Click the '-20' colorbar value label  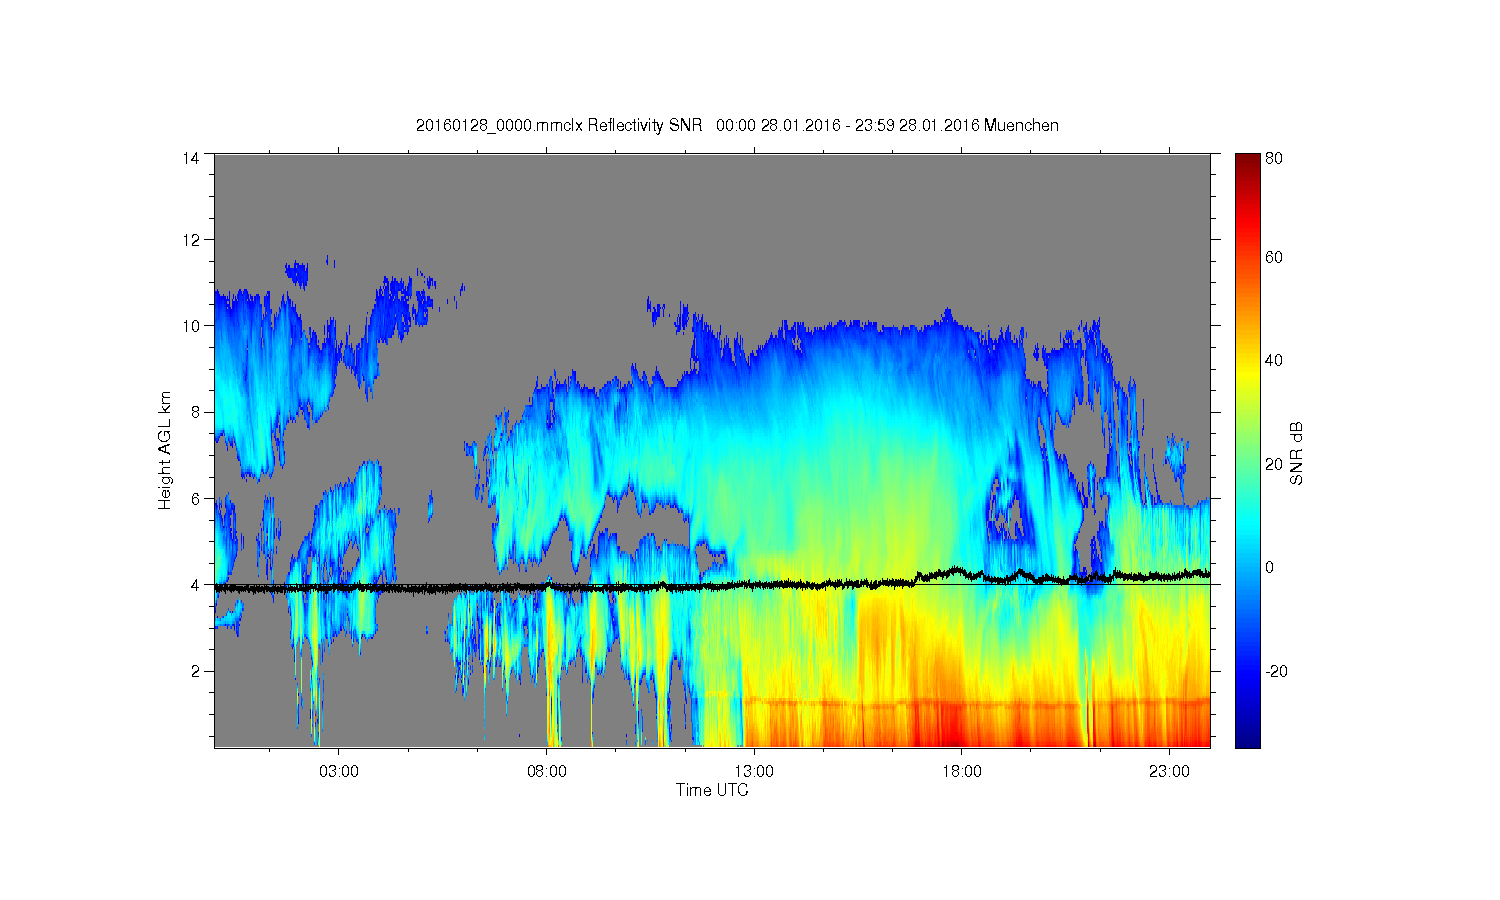[1276, 671]
